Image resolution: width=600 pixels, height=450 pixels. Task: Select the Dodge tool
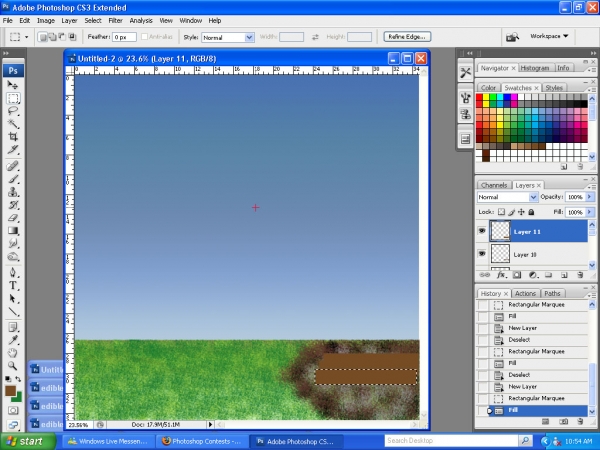coord(13,256)
